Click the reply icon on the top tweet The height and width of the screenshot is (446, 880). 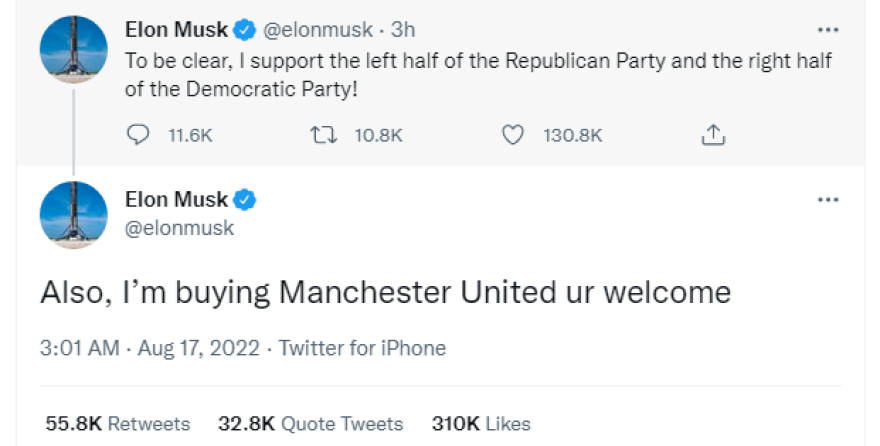(x=138, y=135)
